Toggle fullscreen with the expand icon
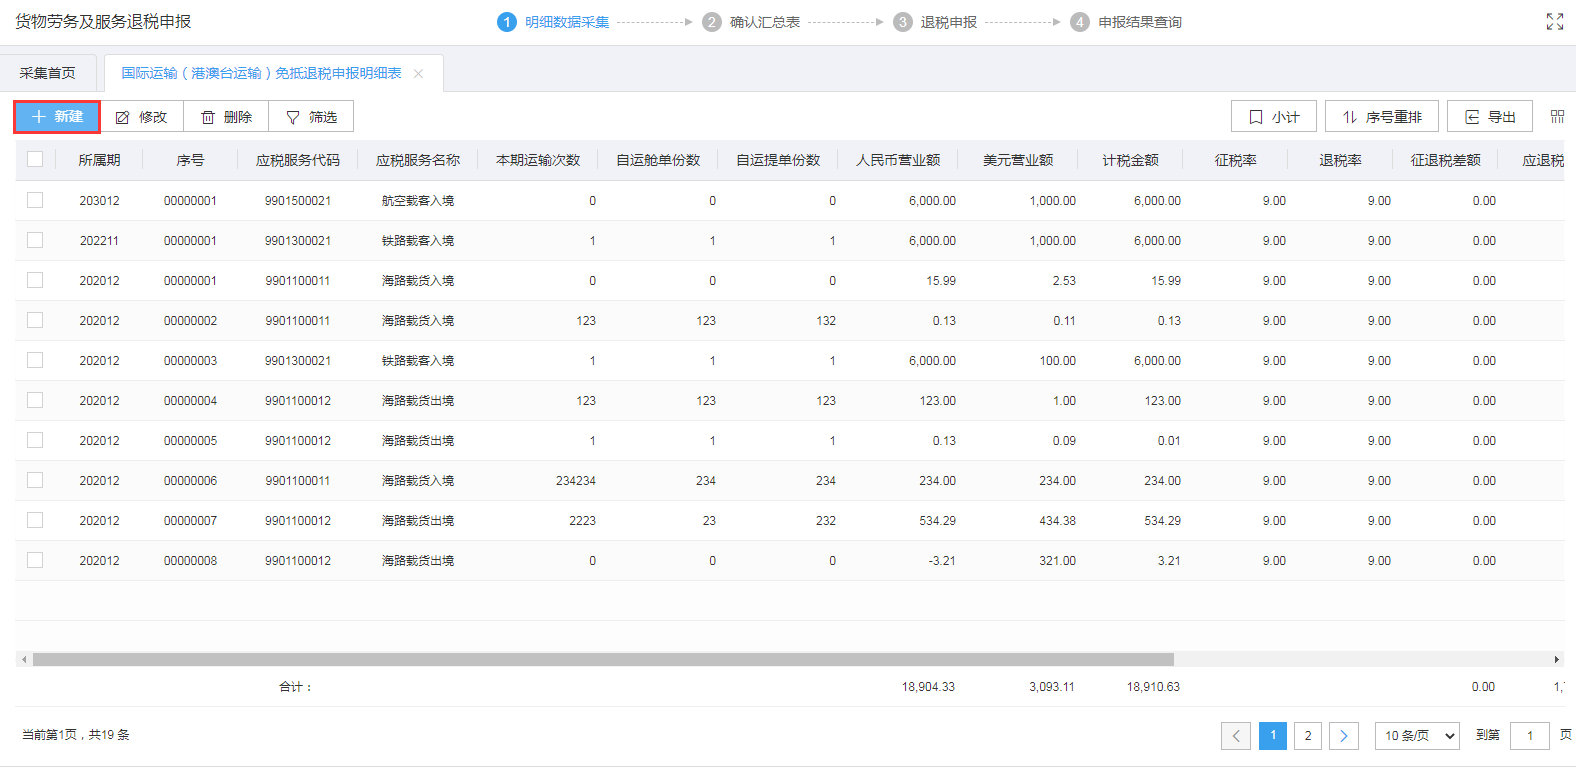This screenshot has height=767, width=1576. tap(1554, 22)
